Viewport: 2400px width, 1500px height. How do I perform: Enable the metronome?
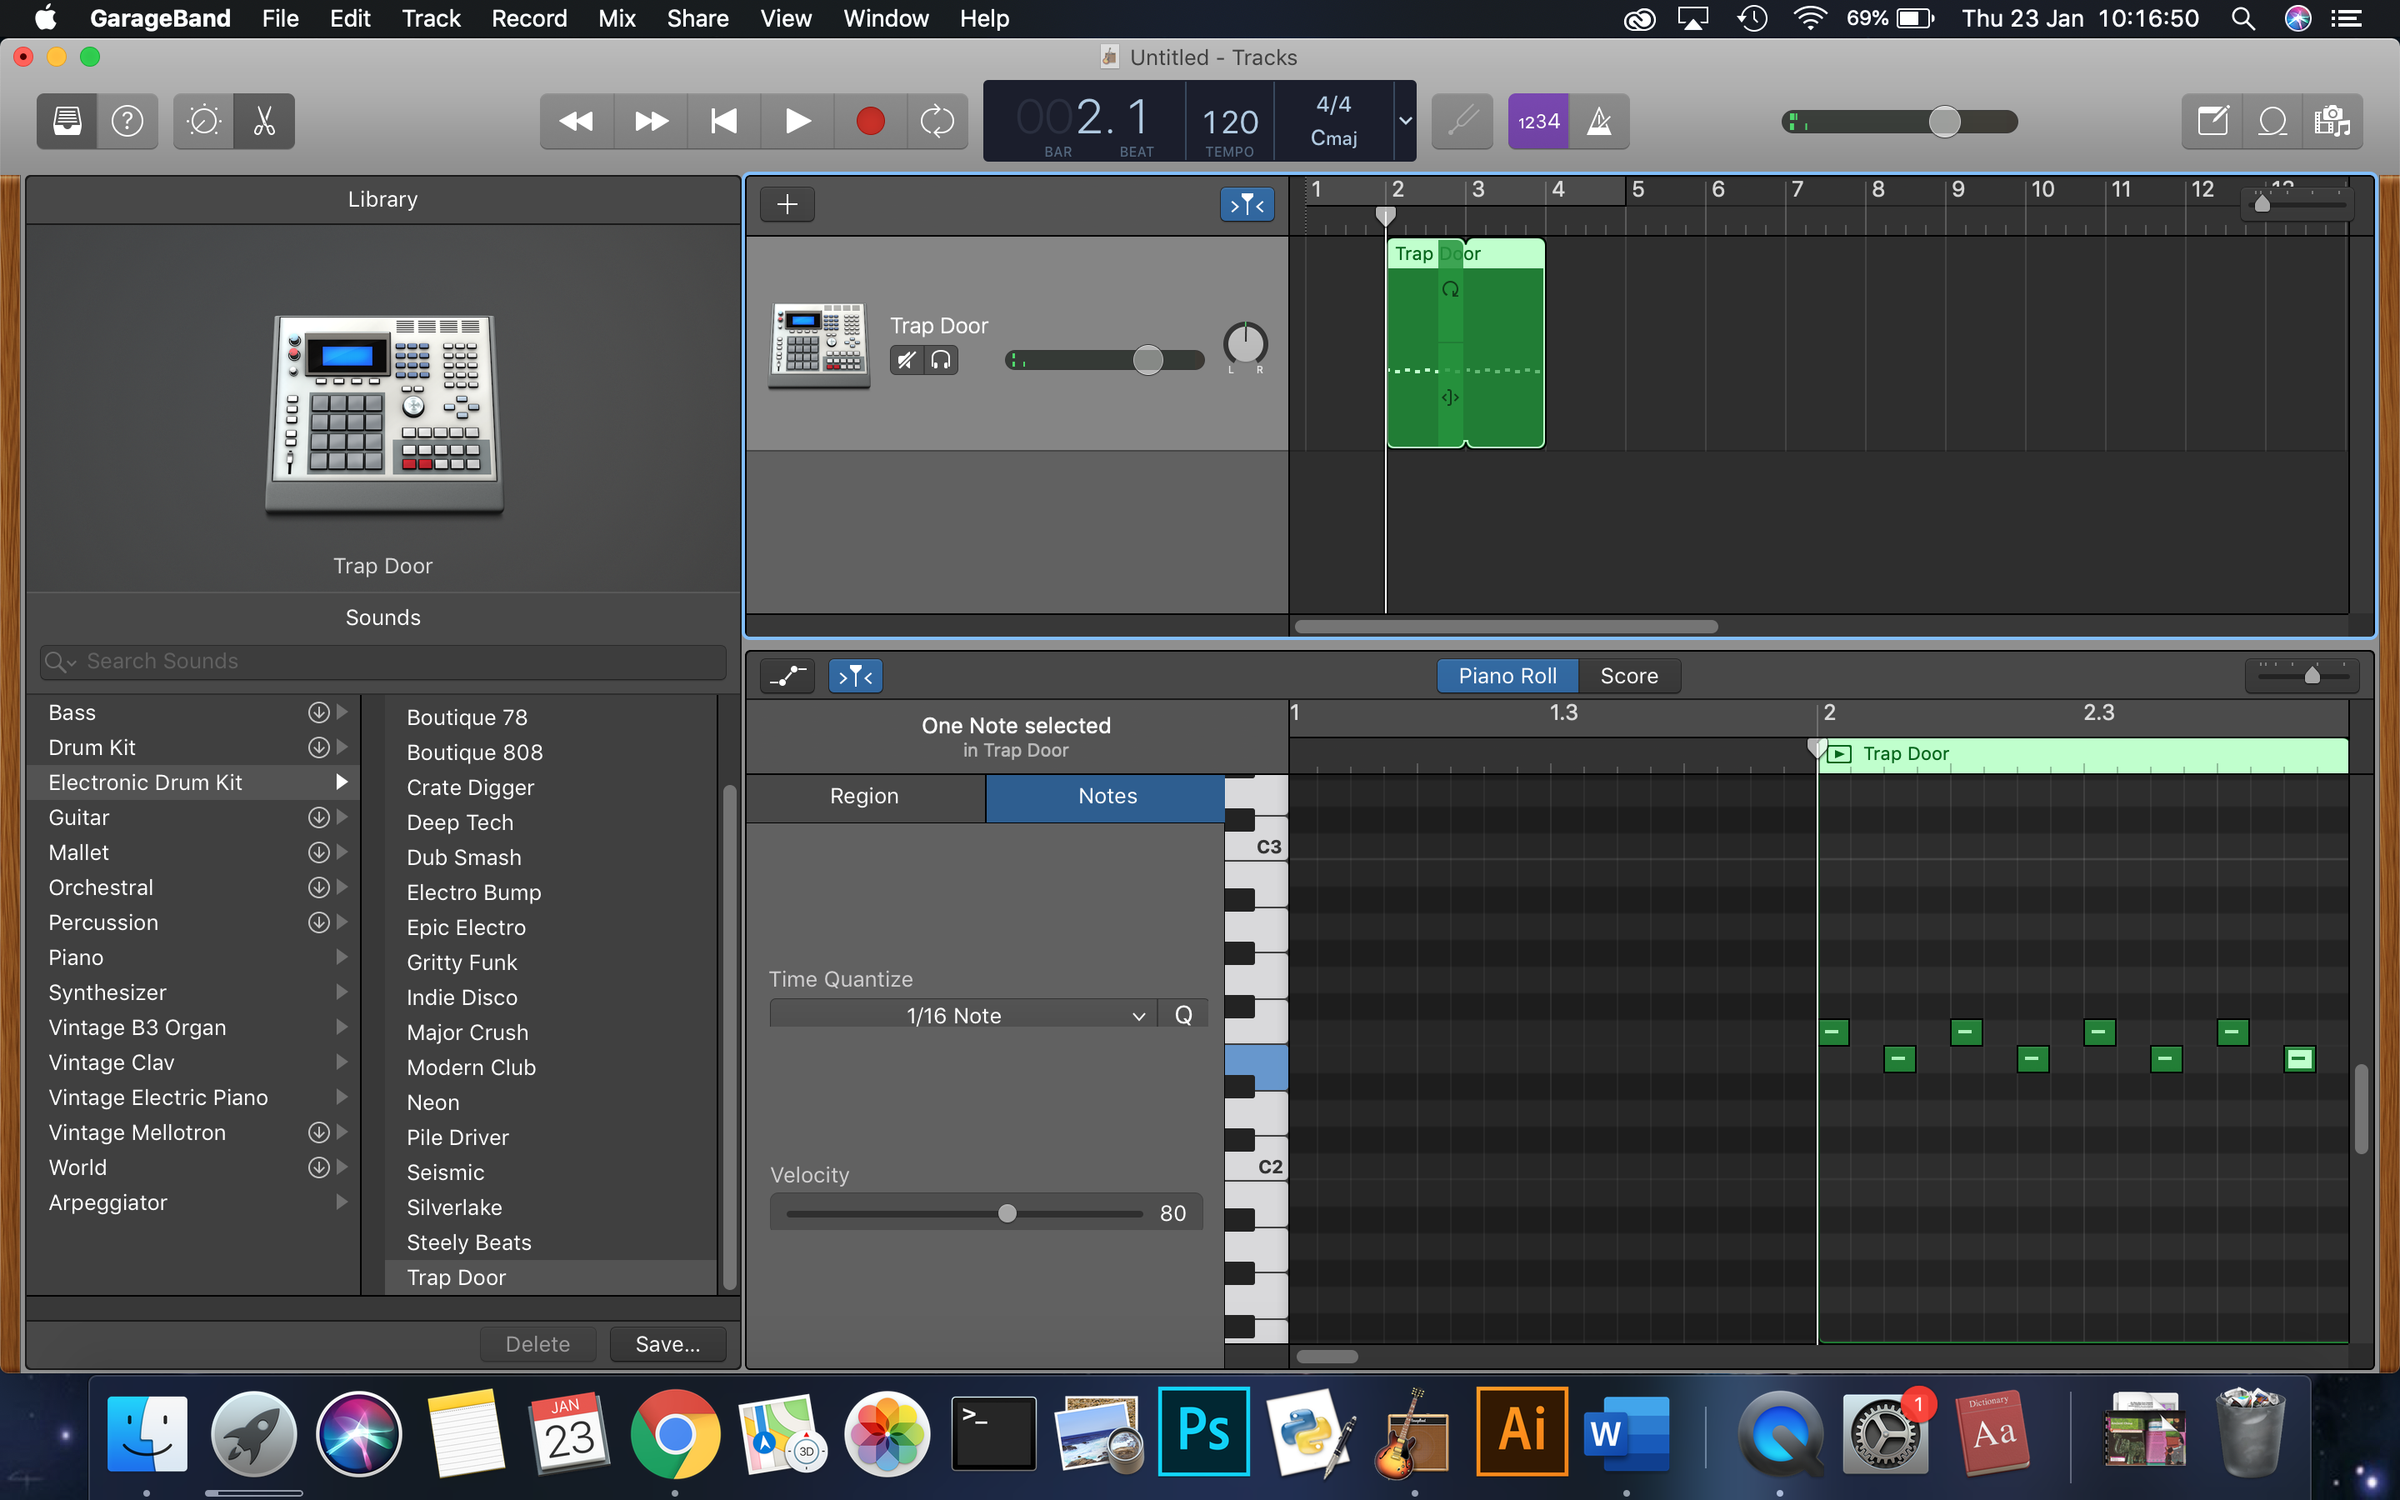1599,121
